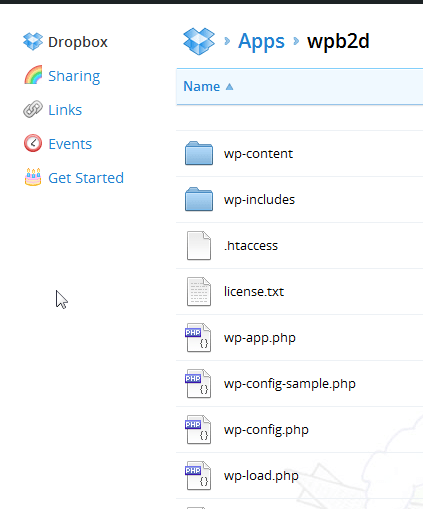
Task: Open the Get Started link
Action: click(86, 178)
